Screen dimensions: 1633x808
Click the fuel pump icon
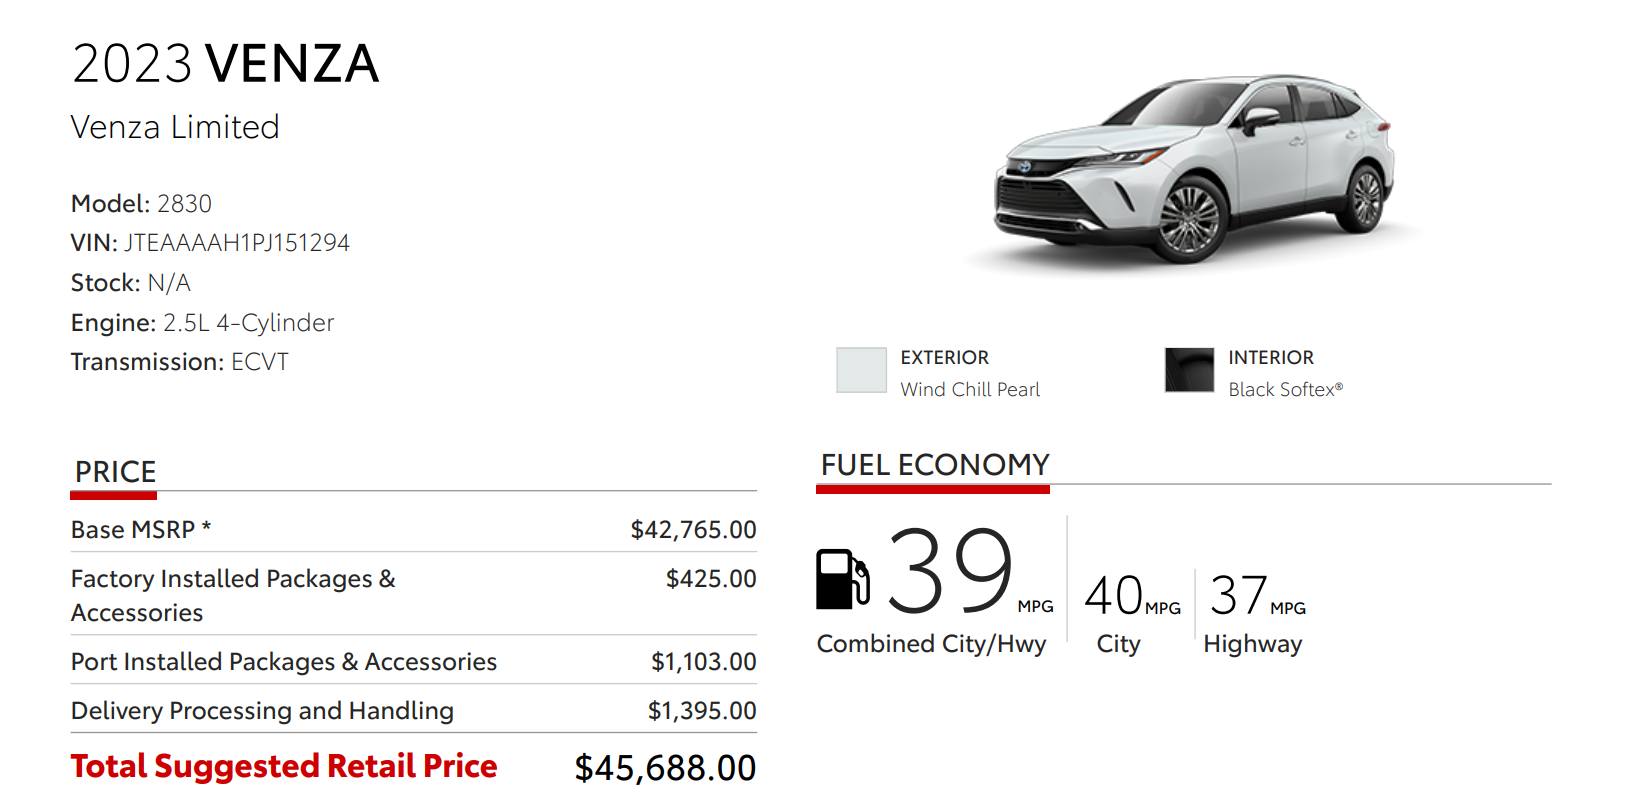[x=843, y=579]
